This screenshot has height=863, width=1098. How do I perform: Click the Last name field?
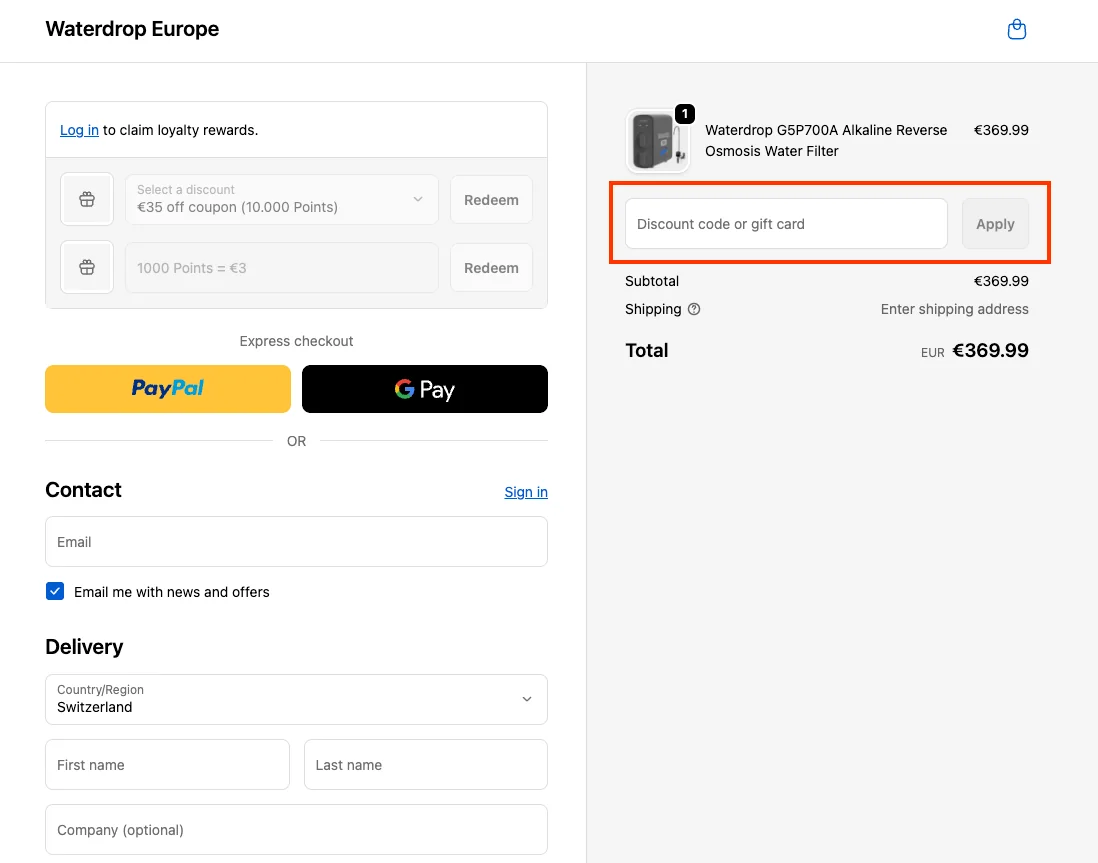[x=426, y=764]
